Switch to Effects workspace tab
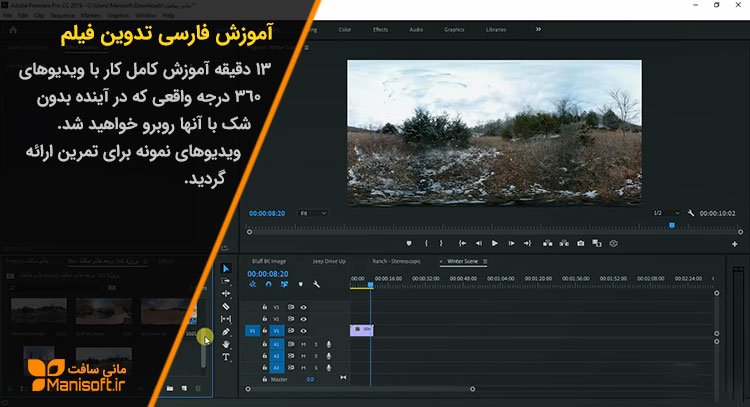 tap(380, 30)
